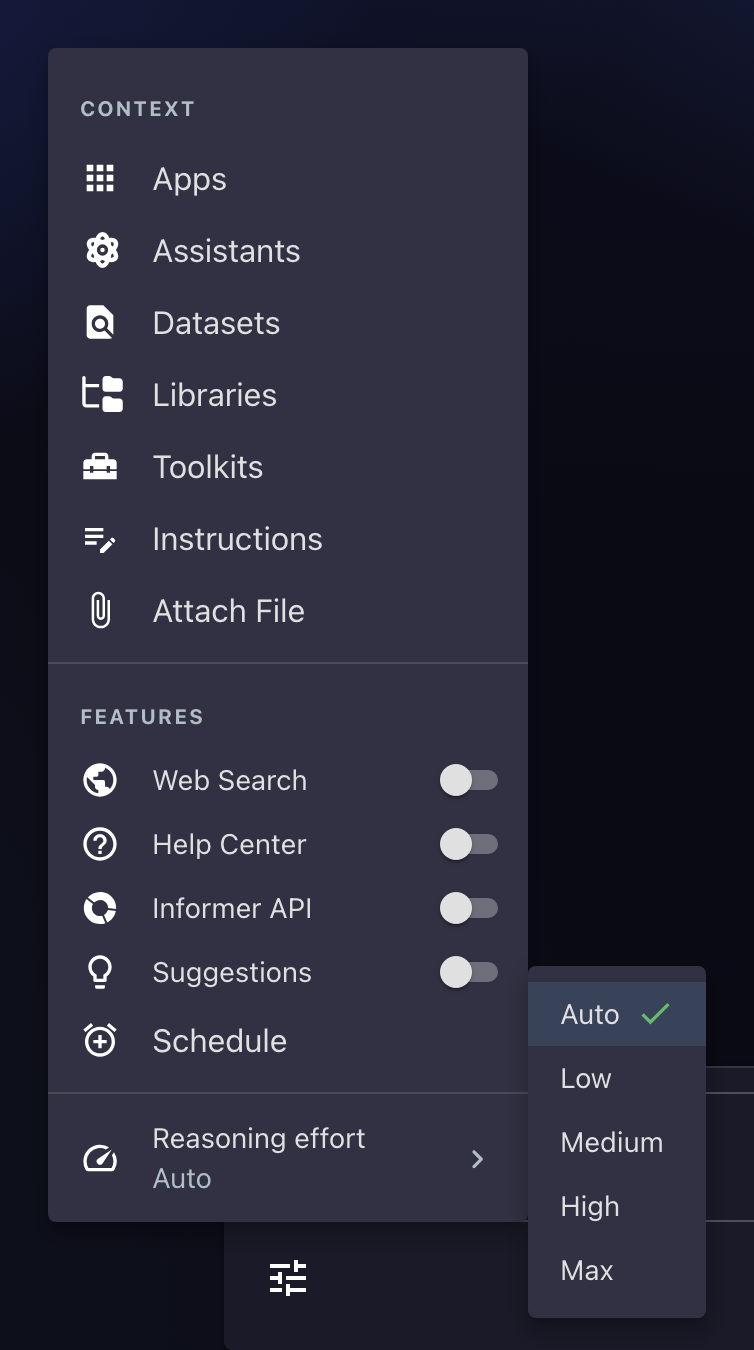Image resolution: width=754 pixels, height=1350 pixels.
Task: Toggle the Informer API switch on
Action: click(x=469, y=908)
